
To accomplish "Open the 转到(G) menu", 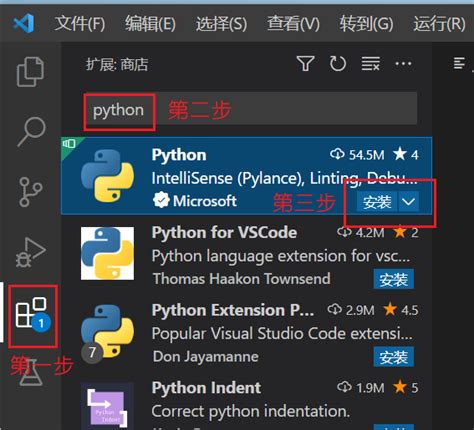I will [366, 24].
